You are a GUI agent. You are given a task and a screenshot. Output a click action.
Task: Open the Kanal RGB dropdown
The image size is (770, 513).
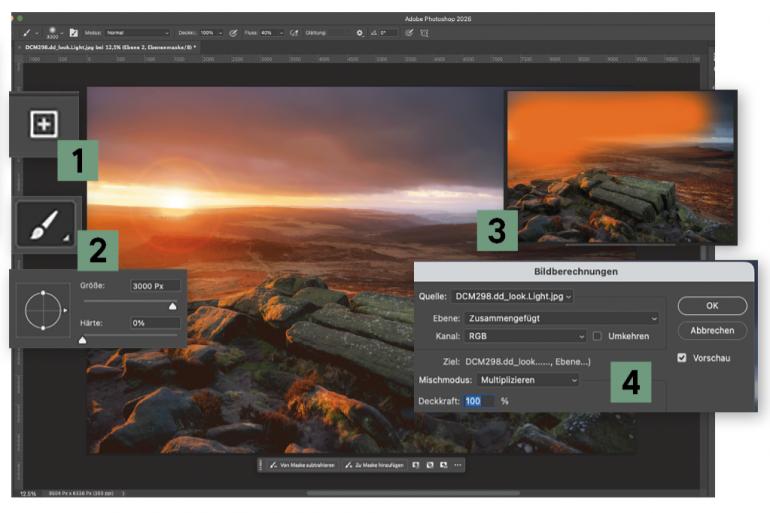pos(525,336)
